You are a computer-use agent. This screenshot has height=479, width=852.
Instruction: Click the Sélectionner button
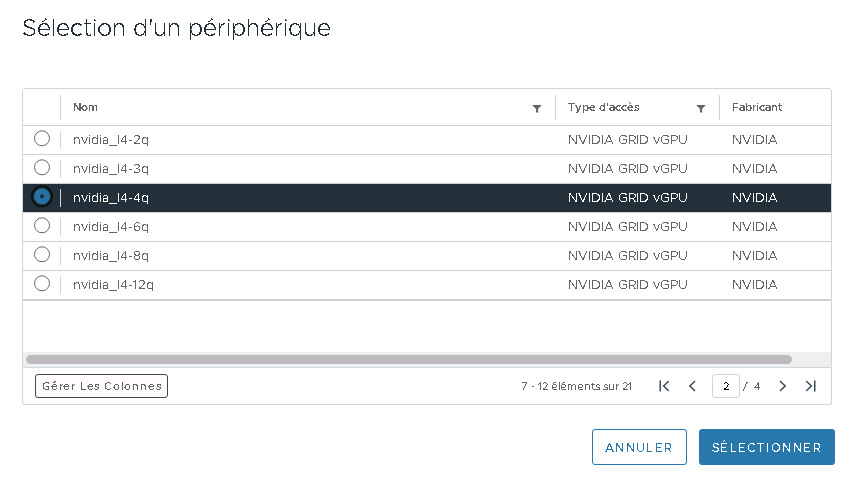pos(767,447)
